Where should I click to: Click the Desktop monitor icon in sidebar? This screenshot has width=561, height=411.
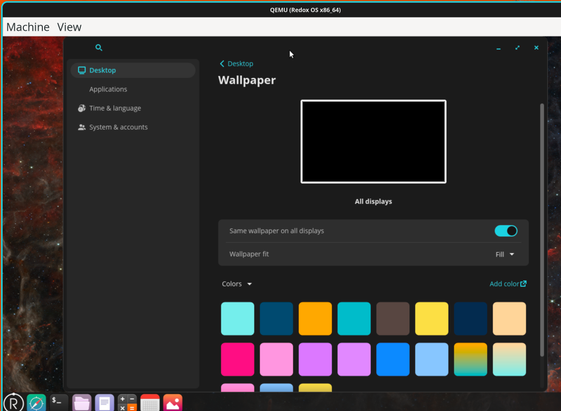point(82,70)
